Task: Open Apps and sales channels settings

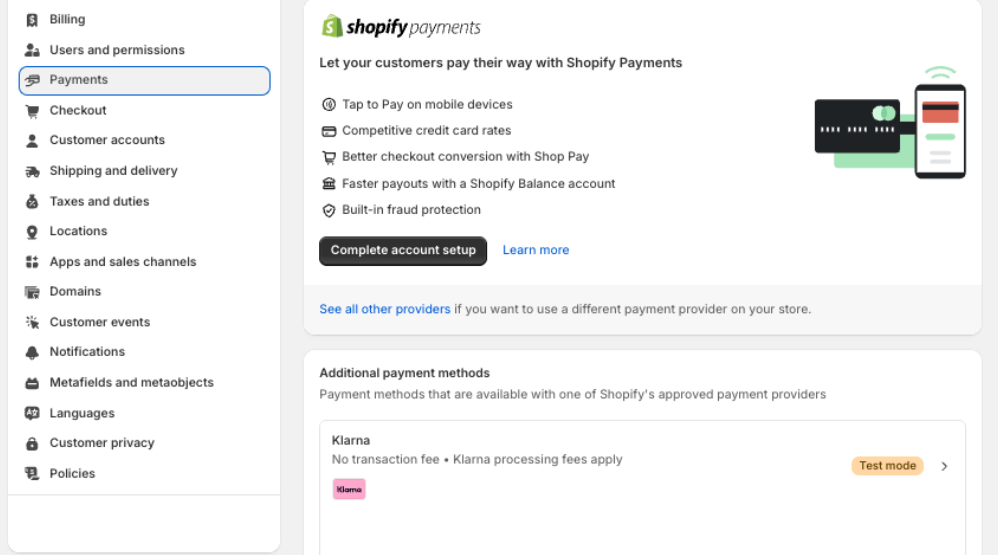Action: coord(122,262)
